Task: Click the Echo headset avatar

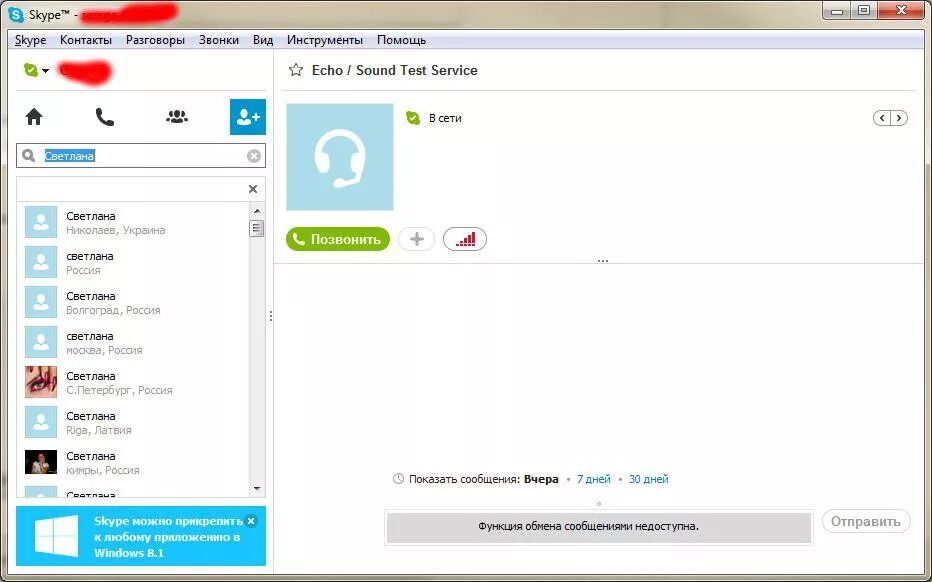Action: [x=340, y=157]
